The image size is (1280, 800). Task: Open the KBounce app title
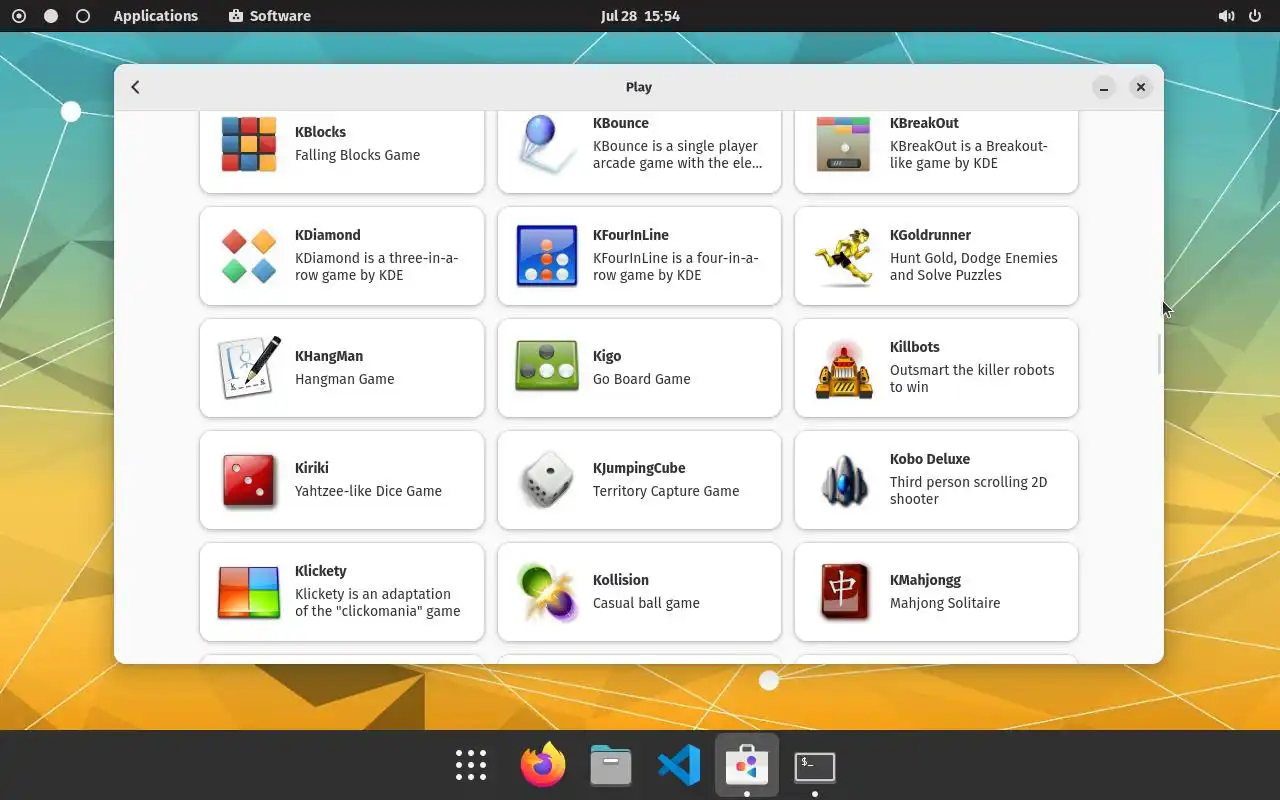coord(621,123)
